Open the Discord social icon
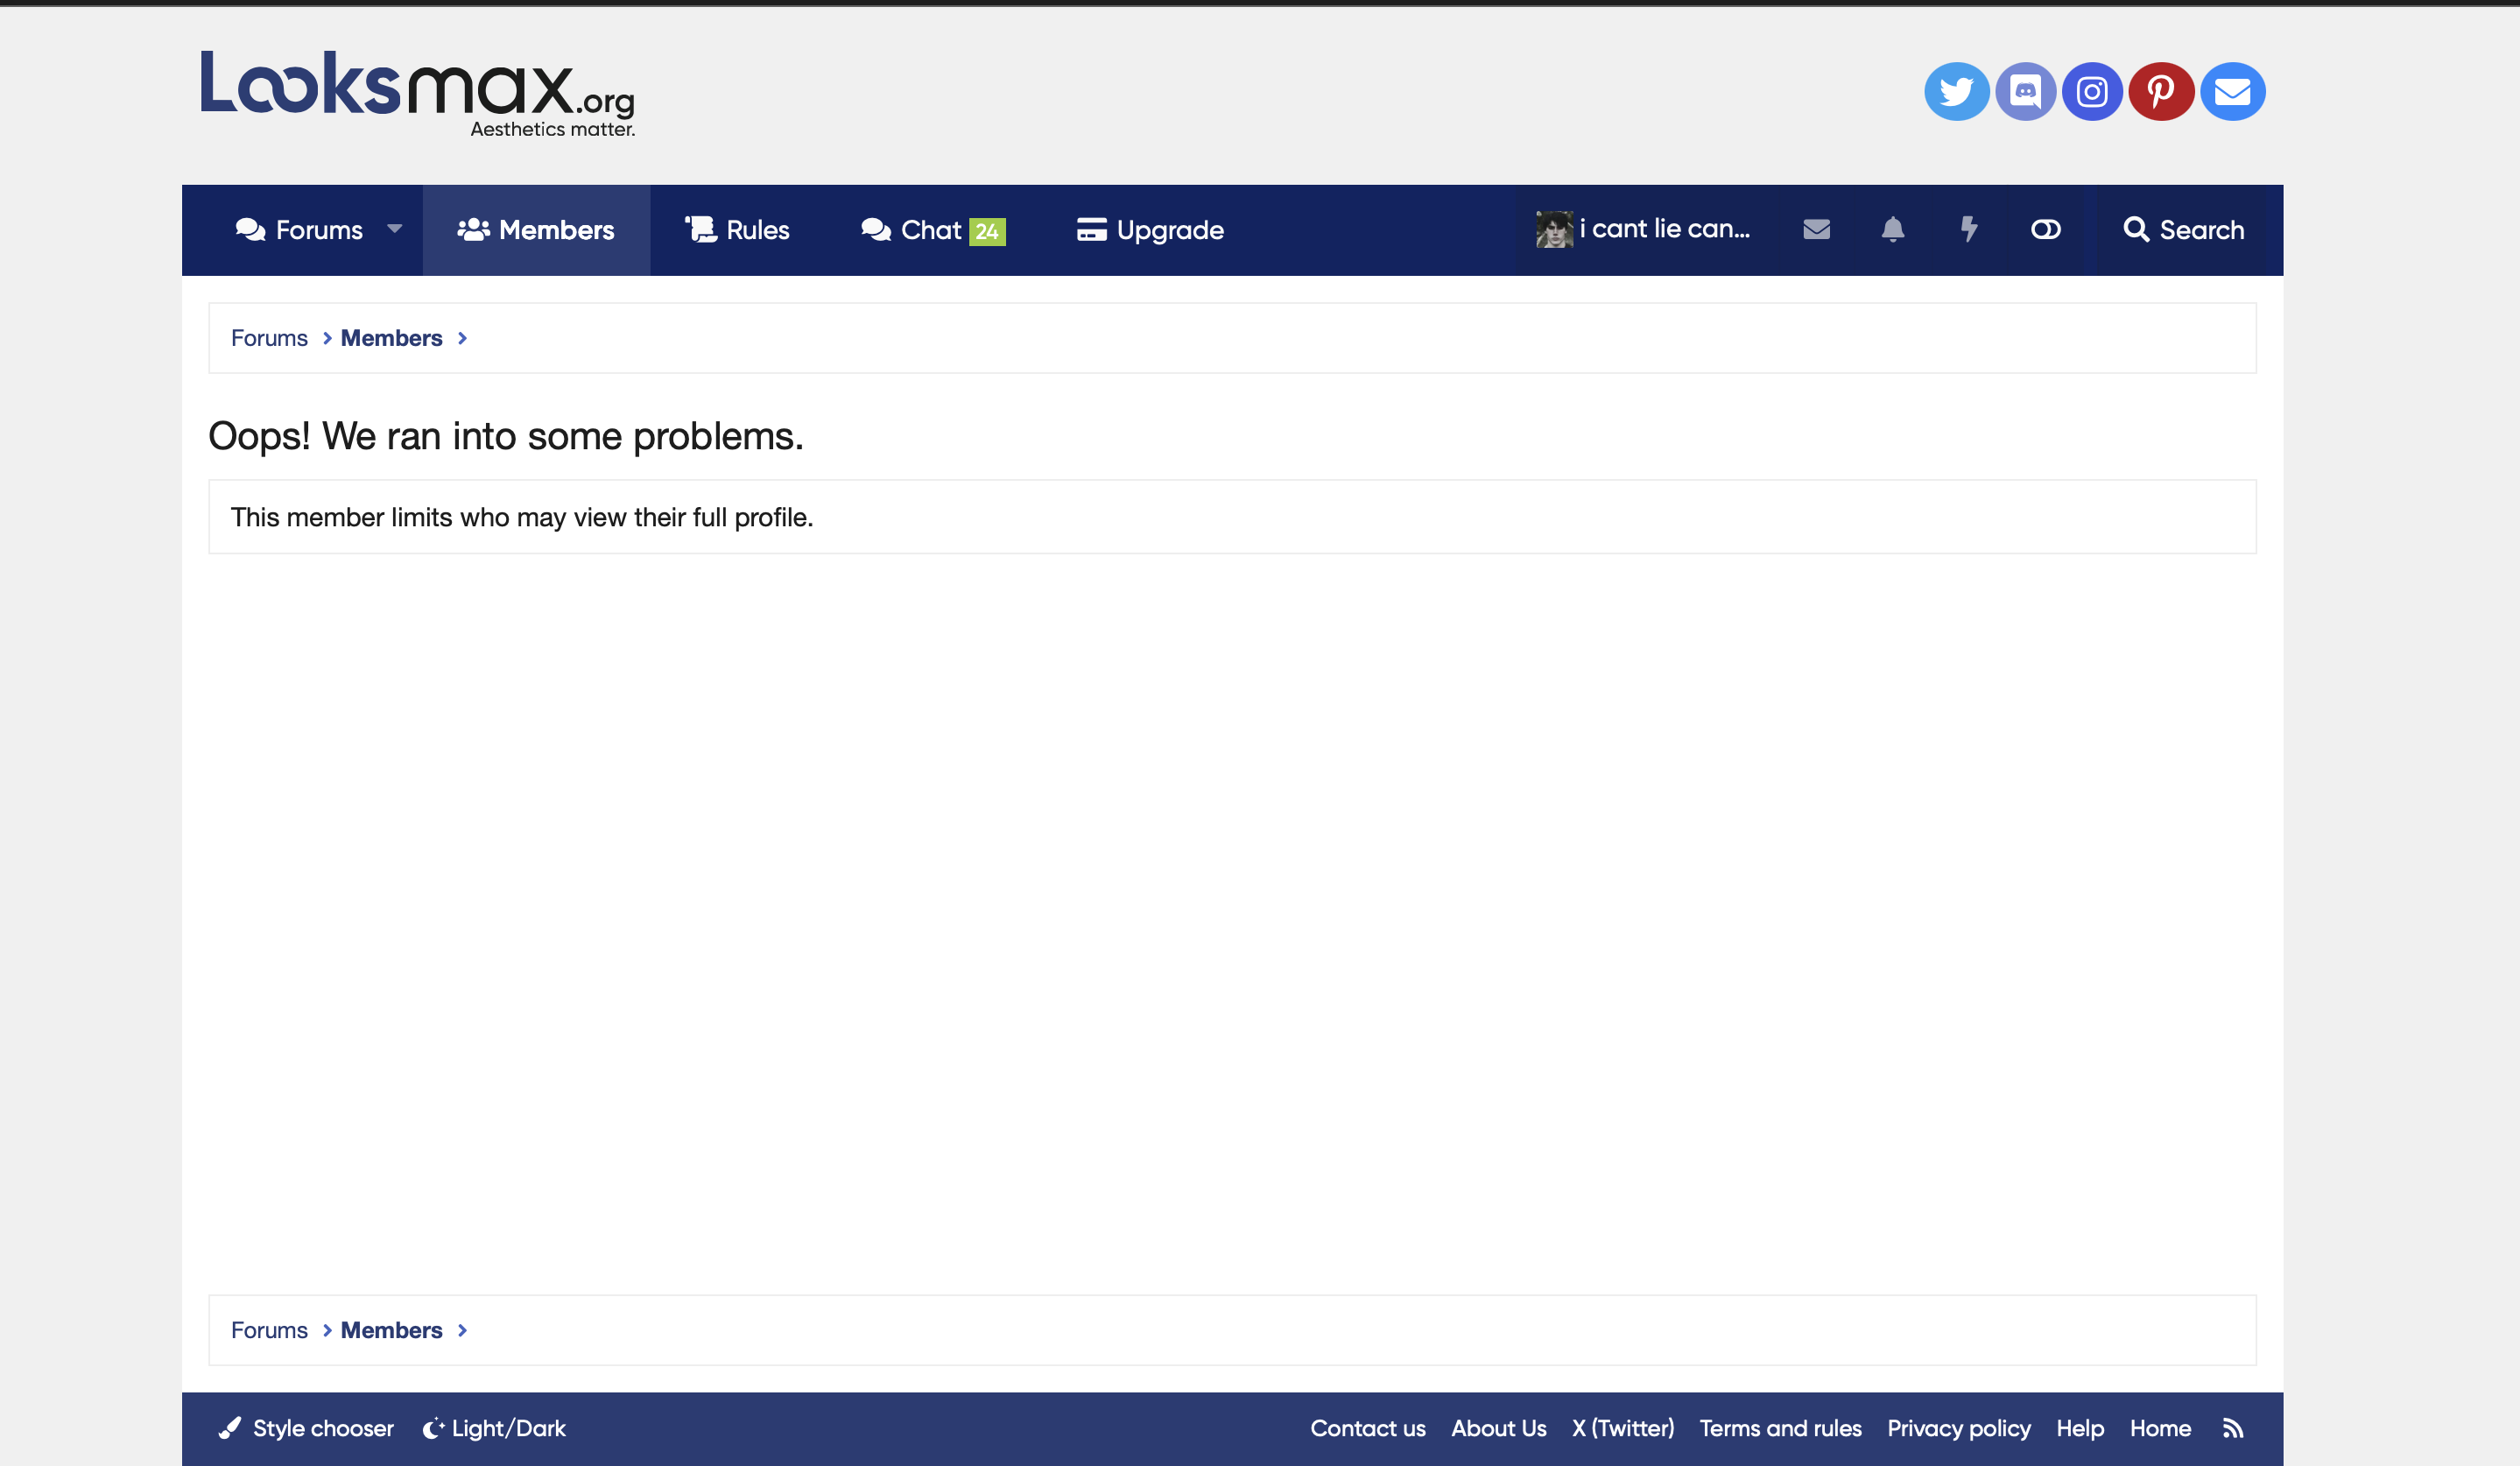2520x1466 pixels. tap(2025, 92)
